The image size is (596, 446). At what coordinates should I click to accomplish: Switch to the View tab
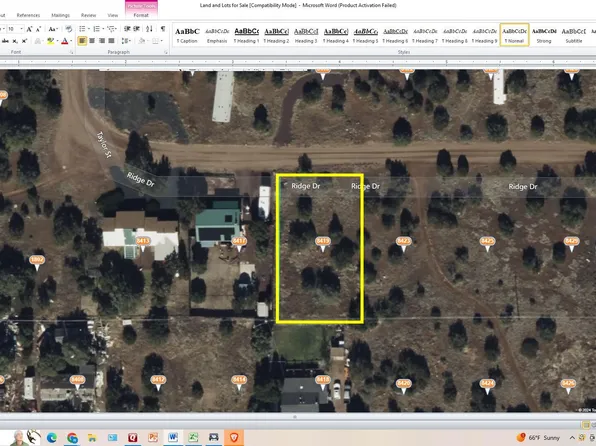coord(113,15)
